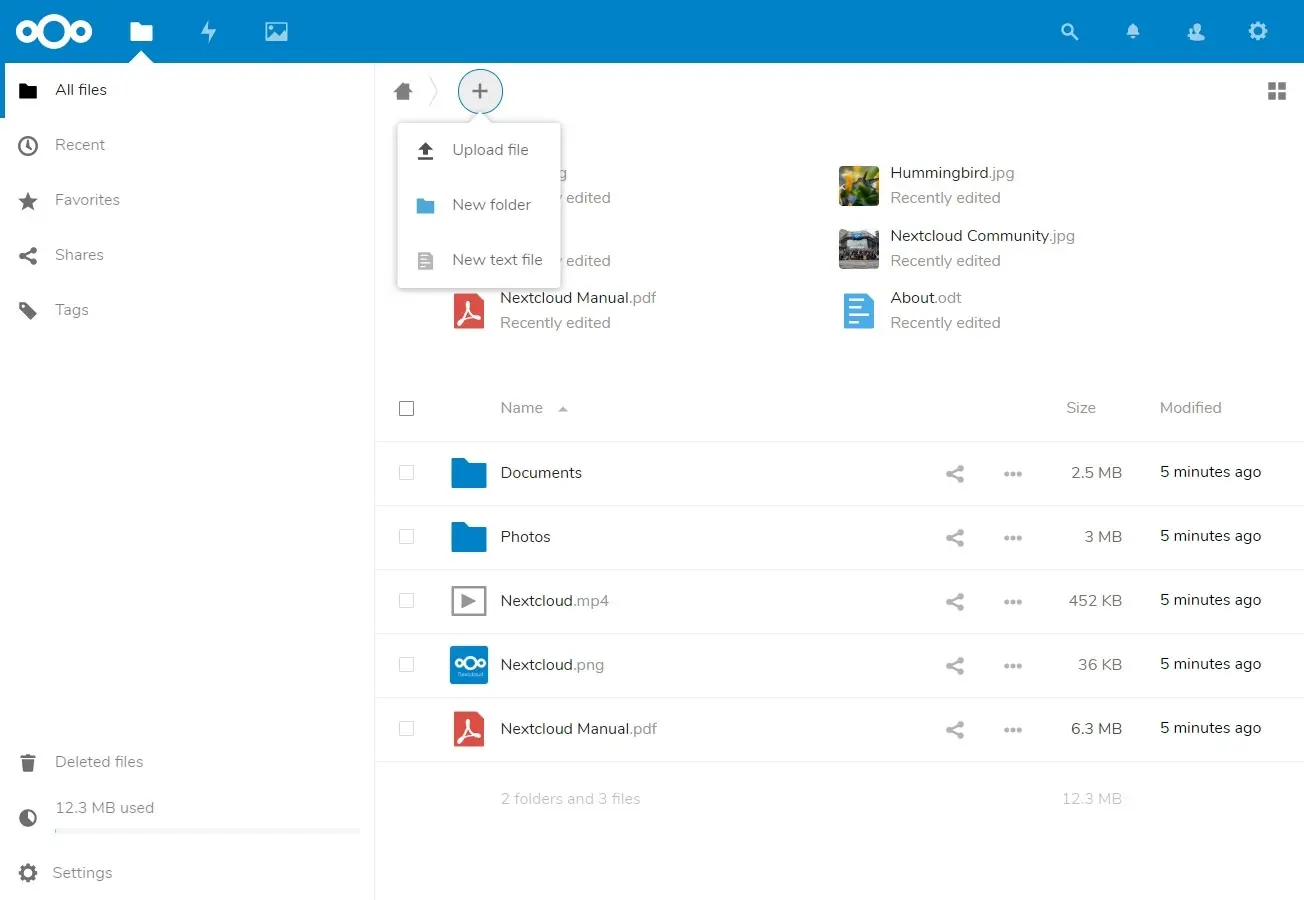
Task: Expand more actions for Nextcloud Manual.pdf
Action: [x=1013, y=730]
